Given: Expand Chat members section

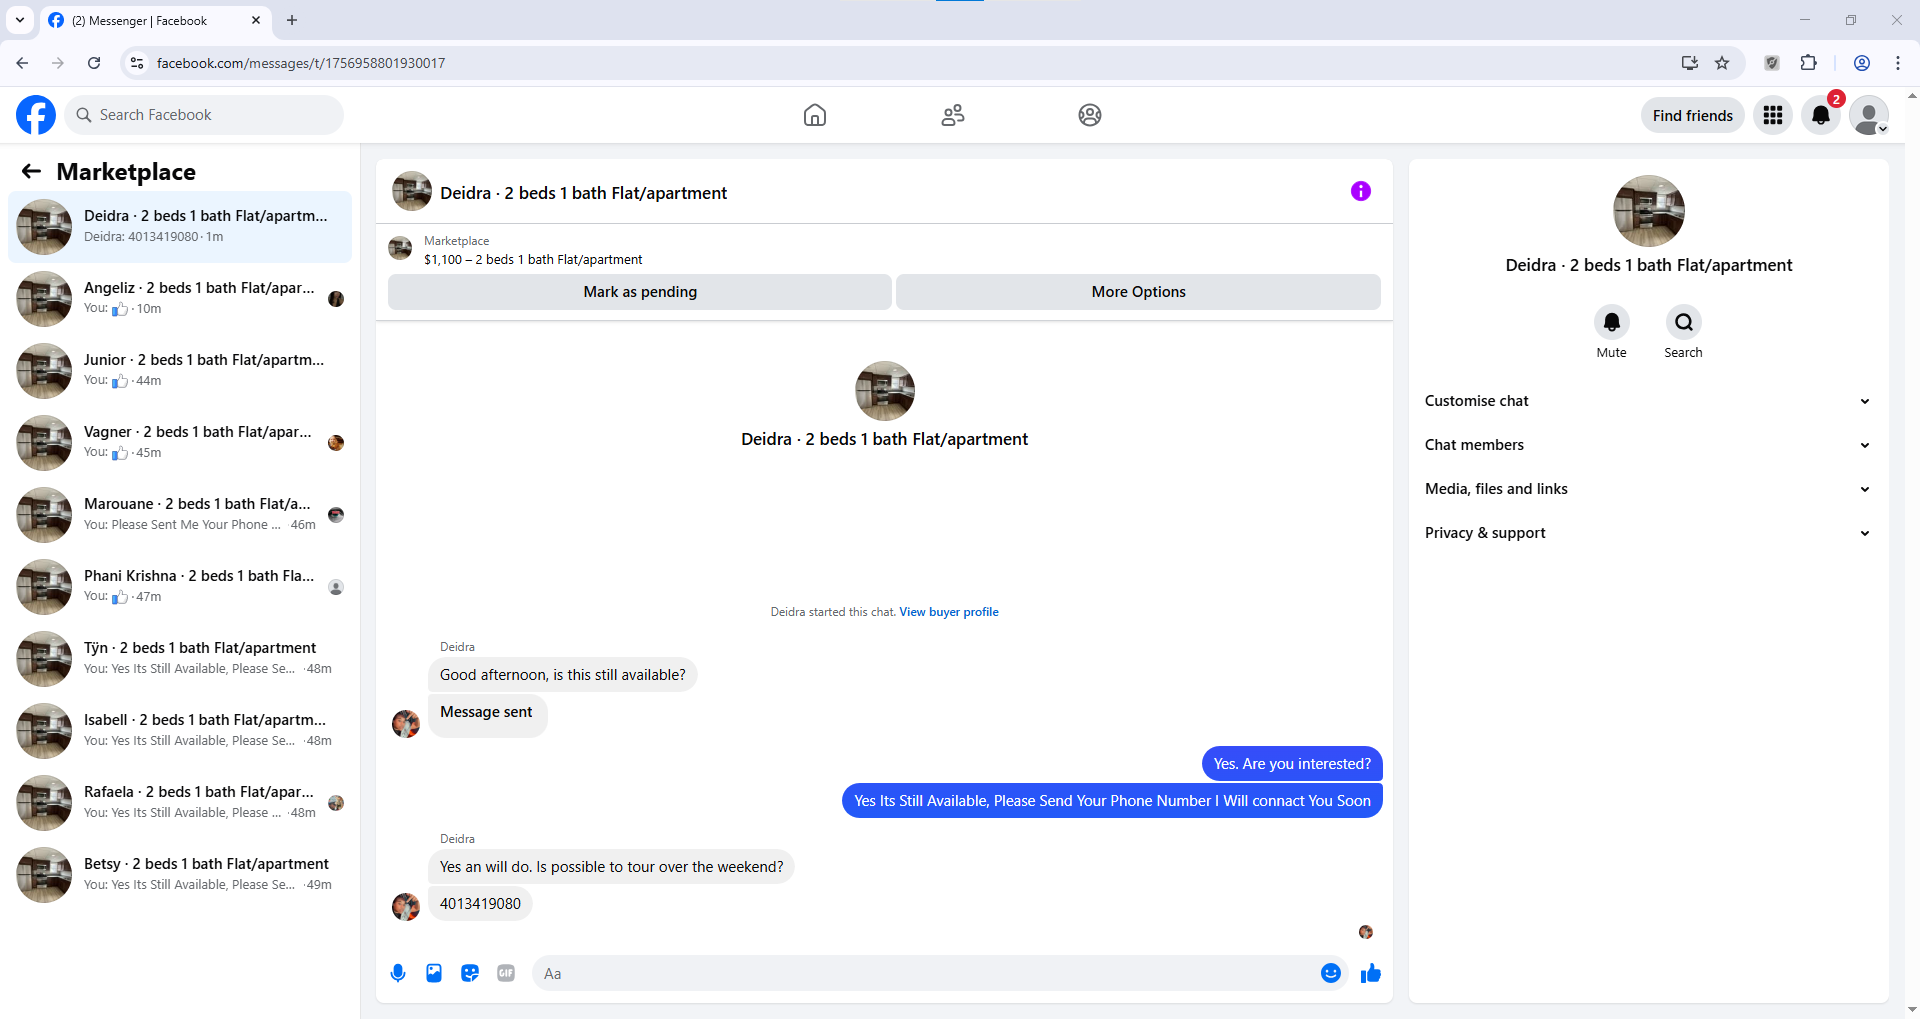Looking at the screenshot, I should click(1648, 445).
